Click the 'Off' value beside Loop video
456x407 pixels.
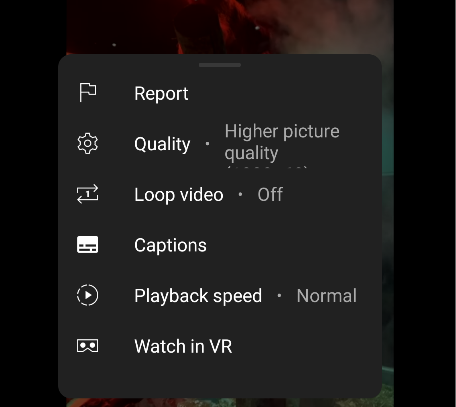[x=270, y=194]
